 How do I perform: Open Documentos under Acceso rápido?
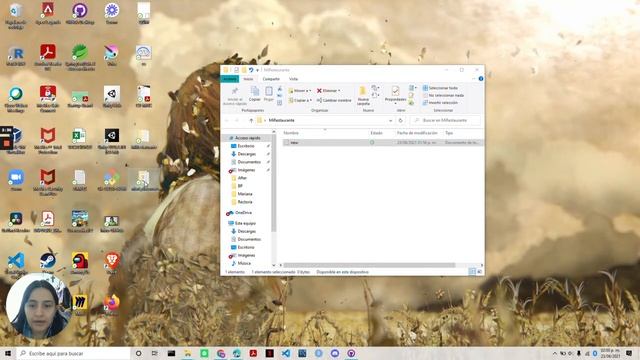pos(249,162)
